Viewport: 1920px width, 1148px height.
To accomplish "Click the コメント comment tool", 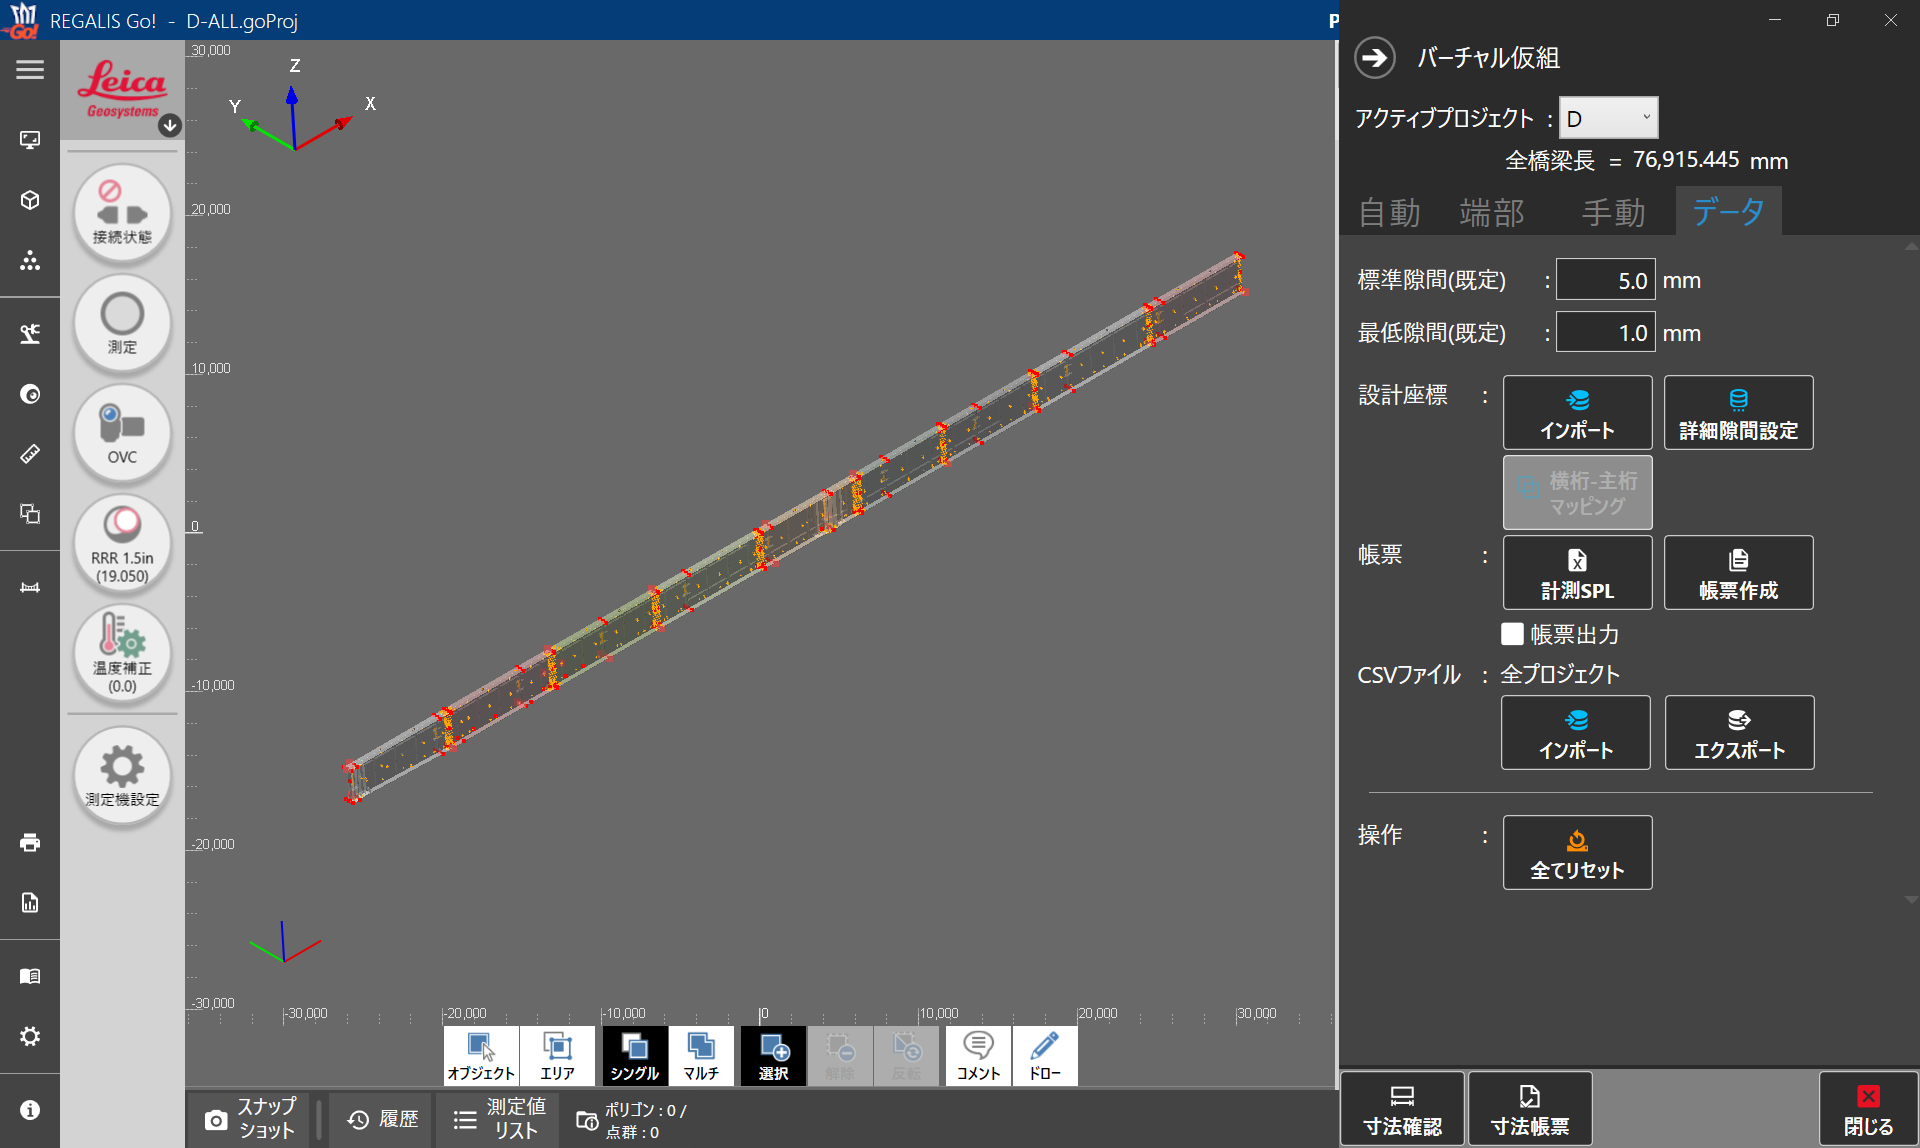I will coord(978,1056).
